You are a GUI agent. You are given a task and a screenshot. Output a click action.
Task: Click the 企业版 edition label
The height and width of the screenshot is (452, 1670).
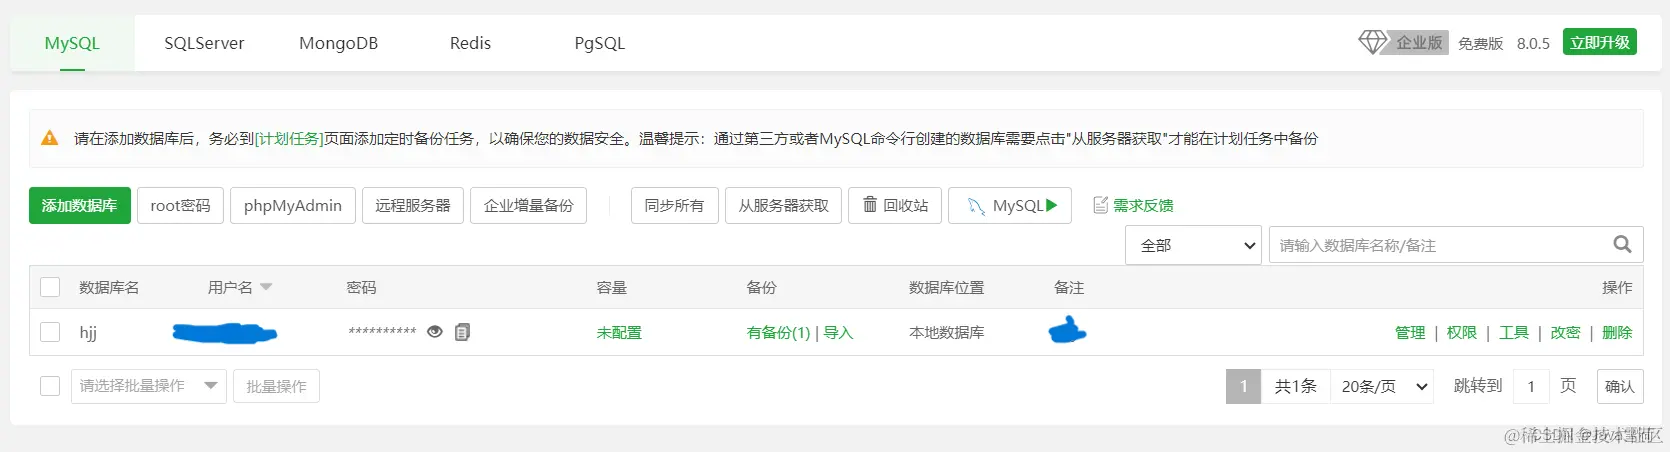(1419, 42)
